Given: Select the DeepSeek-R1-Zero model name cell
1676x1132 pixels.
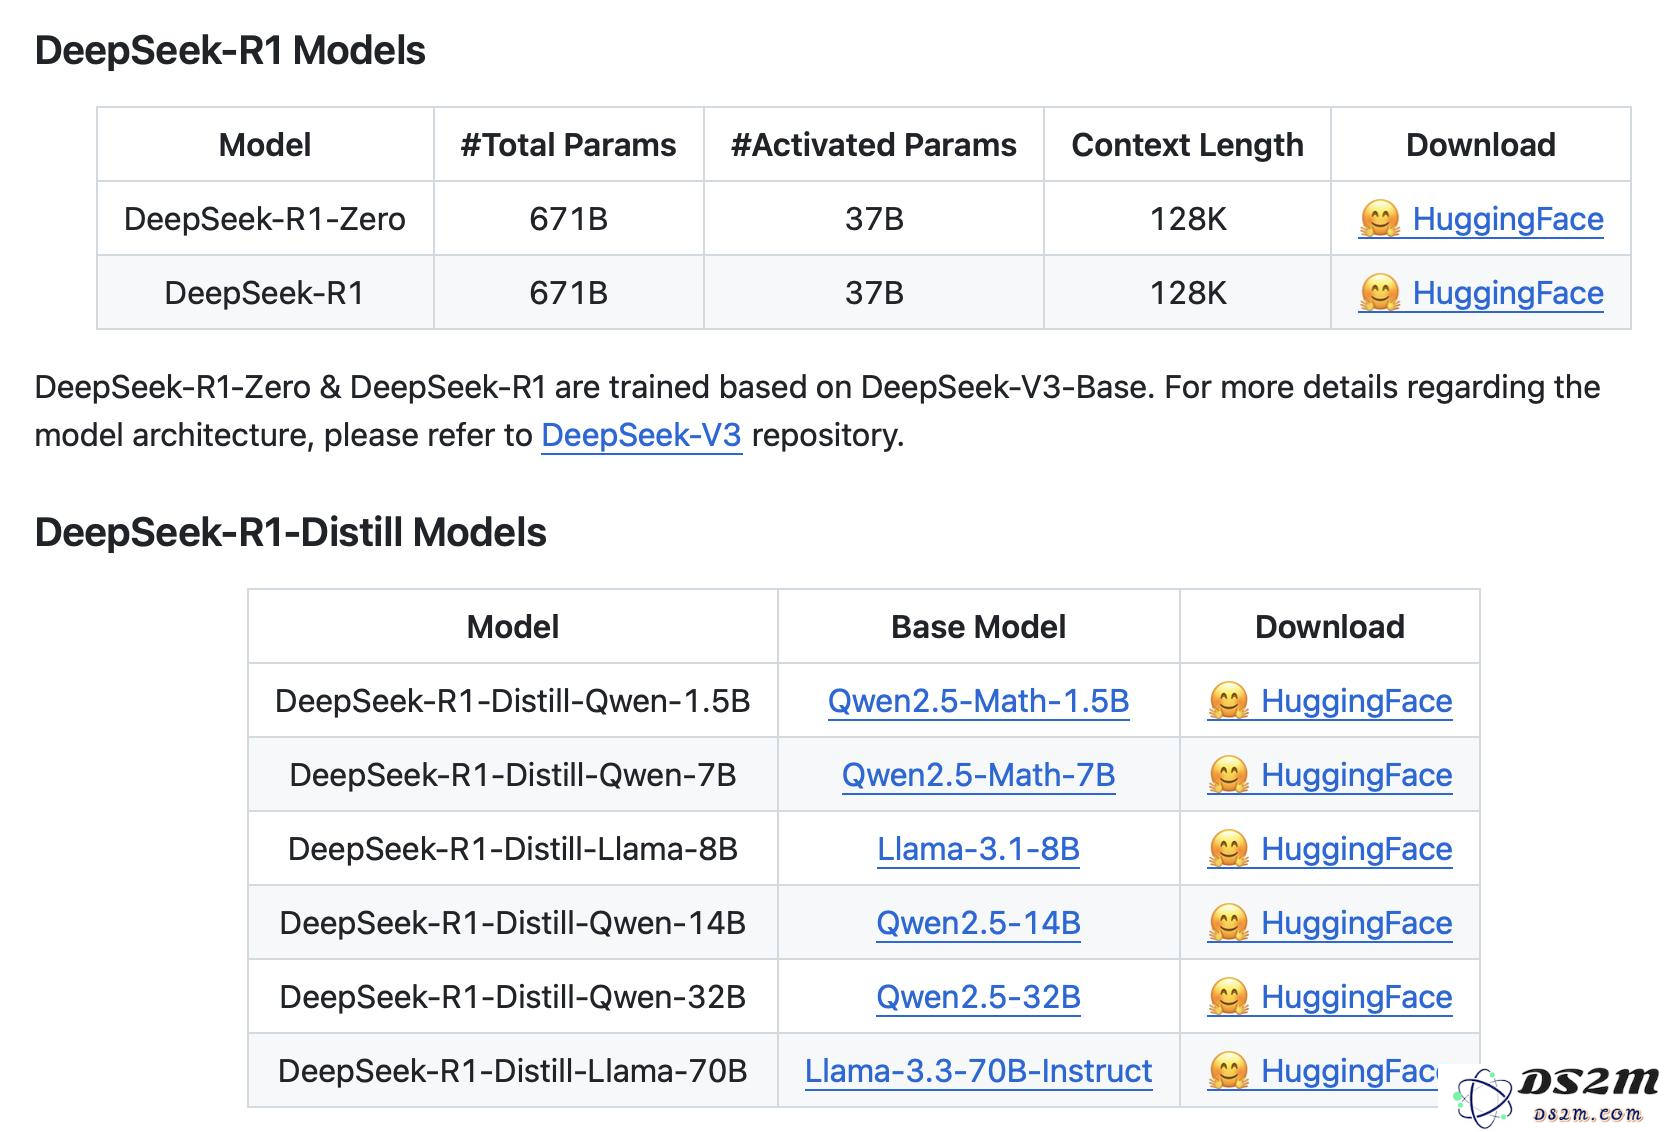Looking at the screenshot, I should tap(265, 219).
